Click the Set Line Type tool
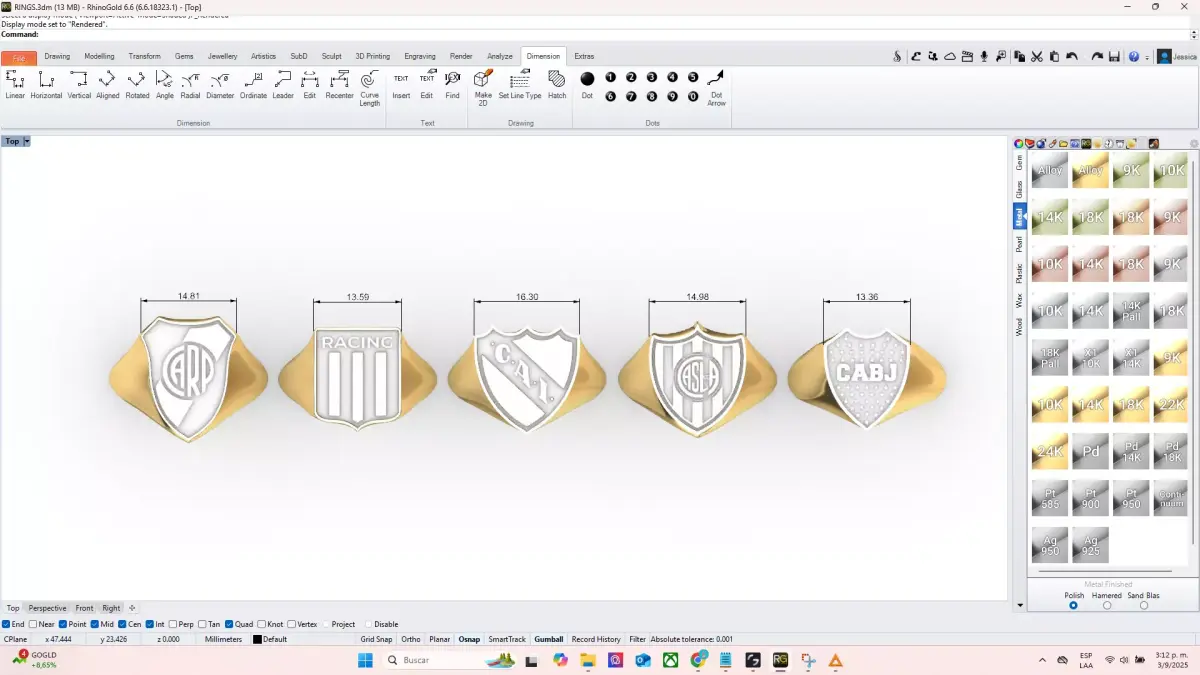The height and width of the screenshot is (675, 1200). 520,85
